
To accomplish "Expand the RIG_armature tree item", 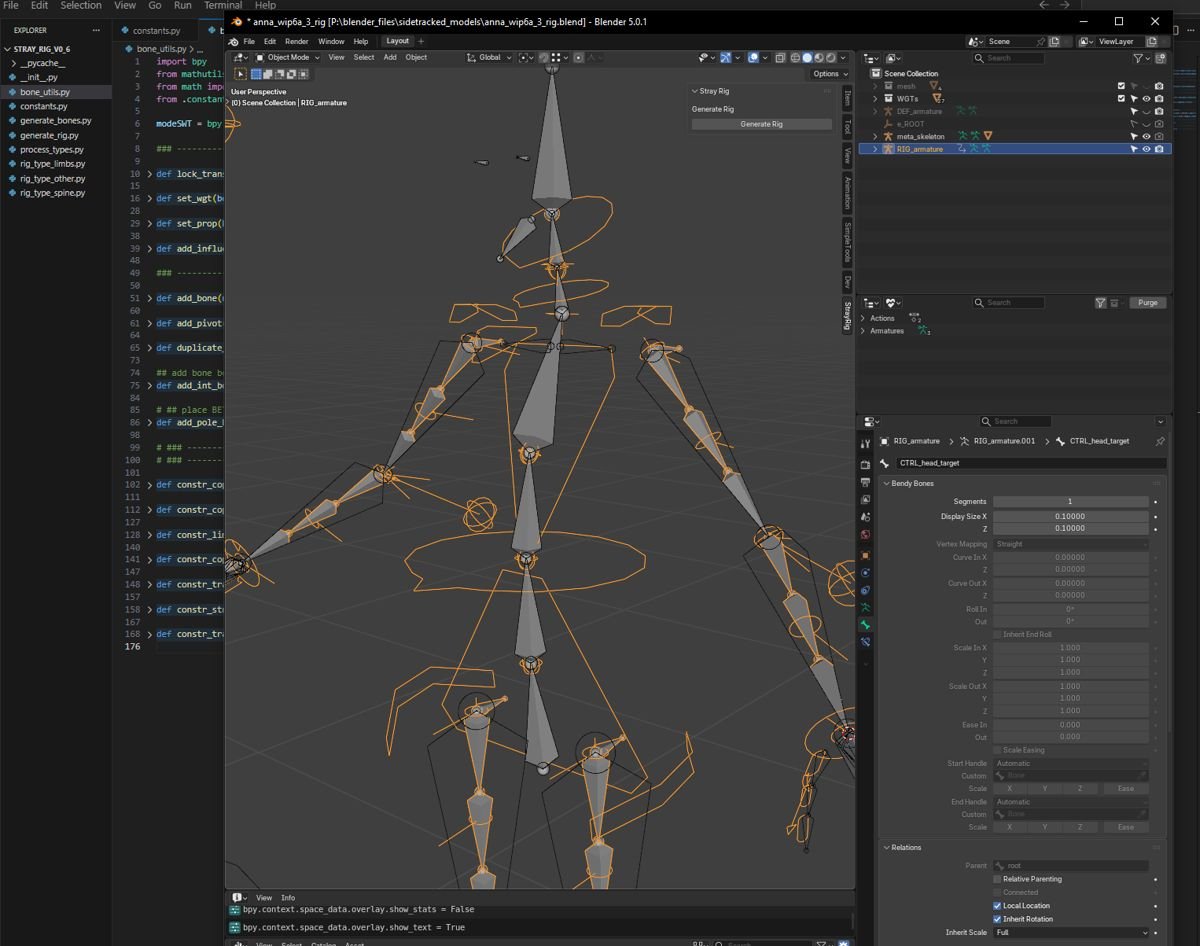I will point(875,149).
